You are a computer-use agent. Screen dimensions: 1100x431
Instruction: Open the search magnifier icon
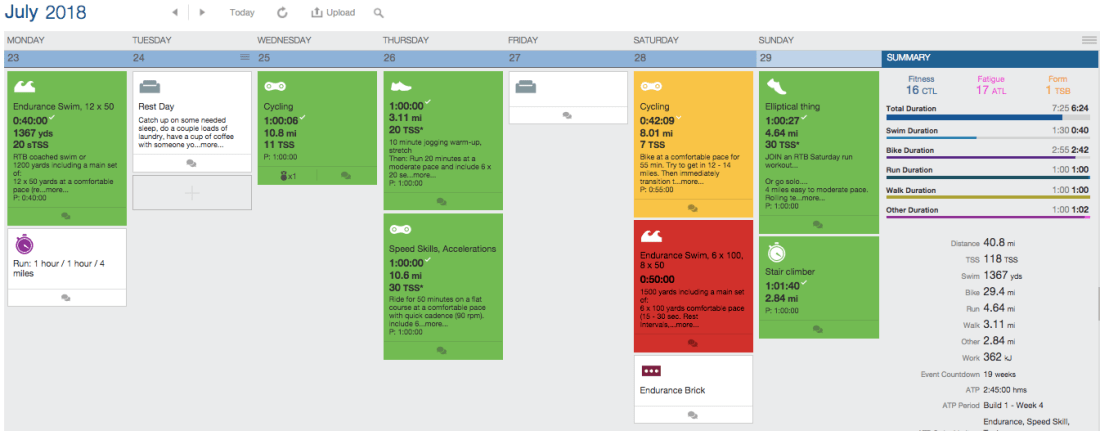coord(378,13)
